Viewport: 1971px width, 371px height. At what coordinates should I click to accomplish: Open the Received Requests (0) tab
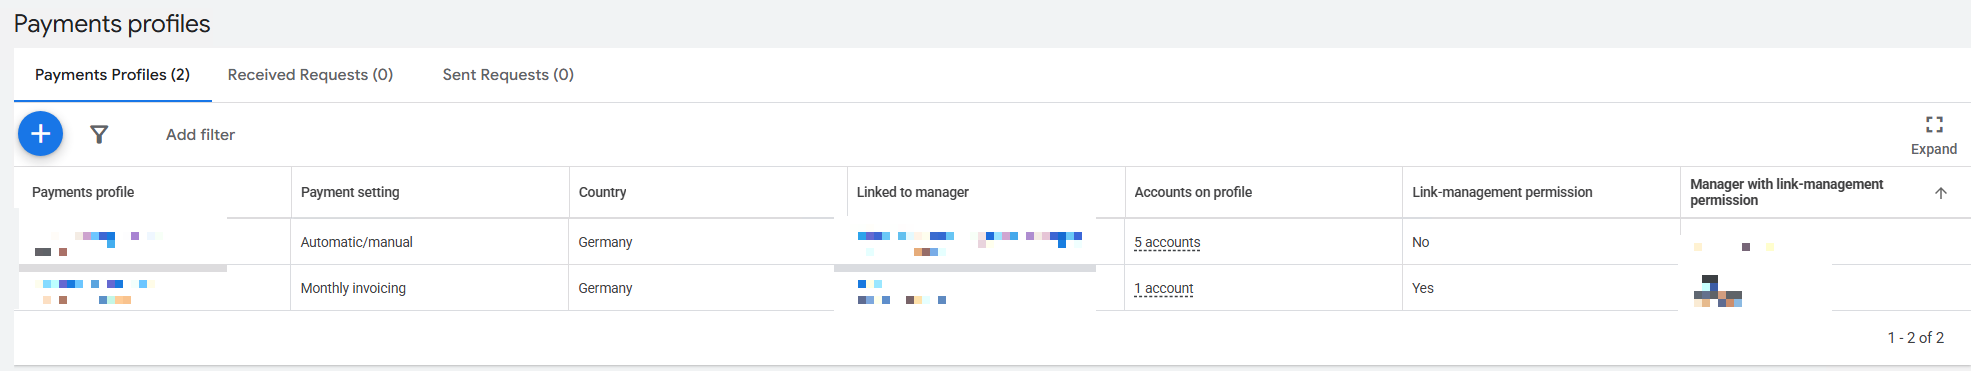click(x=310, y=75)
